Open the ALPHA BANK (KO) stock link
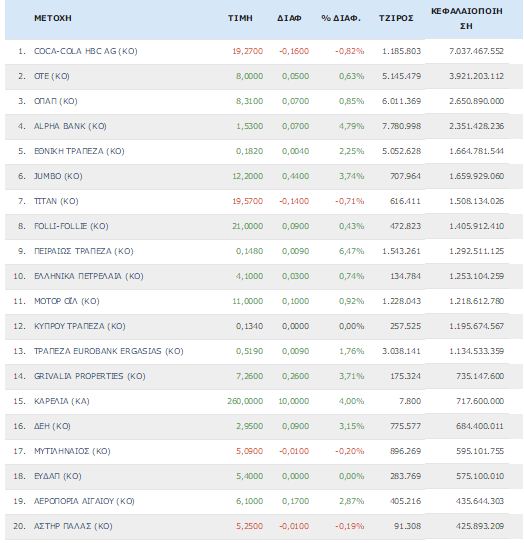 tap(70, 126)
